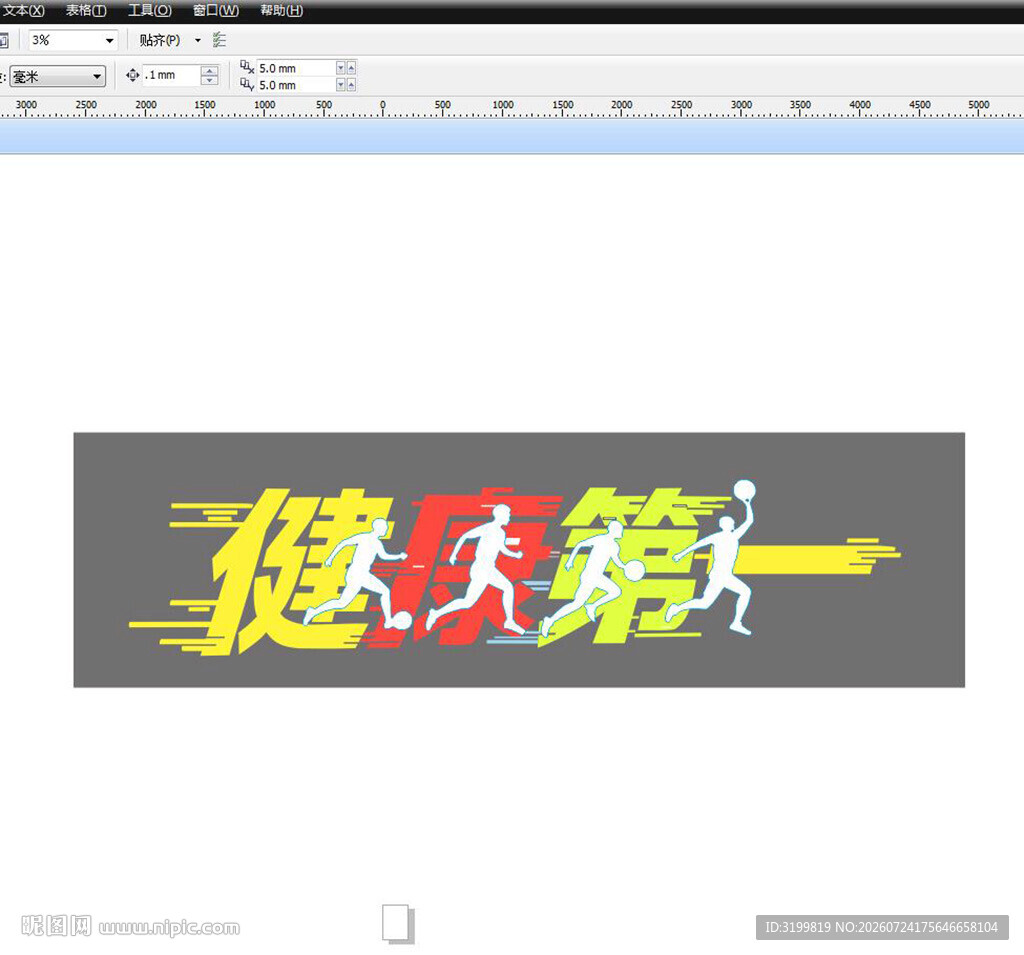Image resolution: width=1024 pixels, height=955 pixels.
Task: Open the 表格(T) menu
Action: 86,10
